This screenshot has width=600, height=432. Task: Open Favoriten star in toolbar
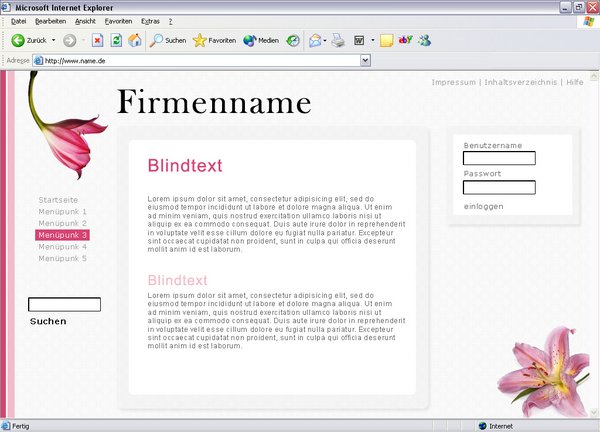point(215,40)
